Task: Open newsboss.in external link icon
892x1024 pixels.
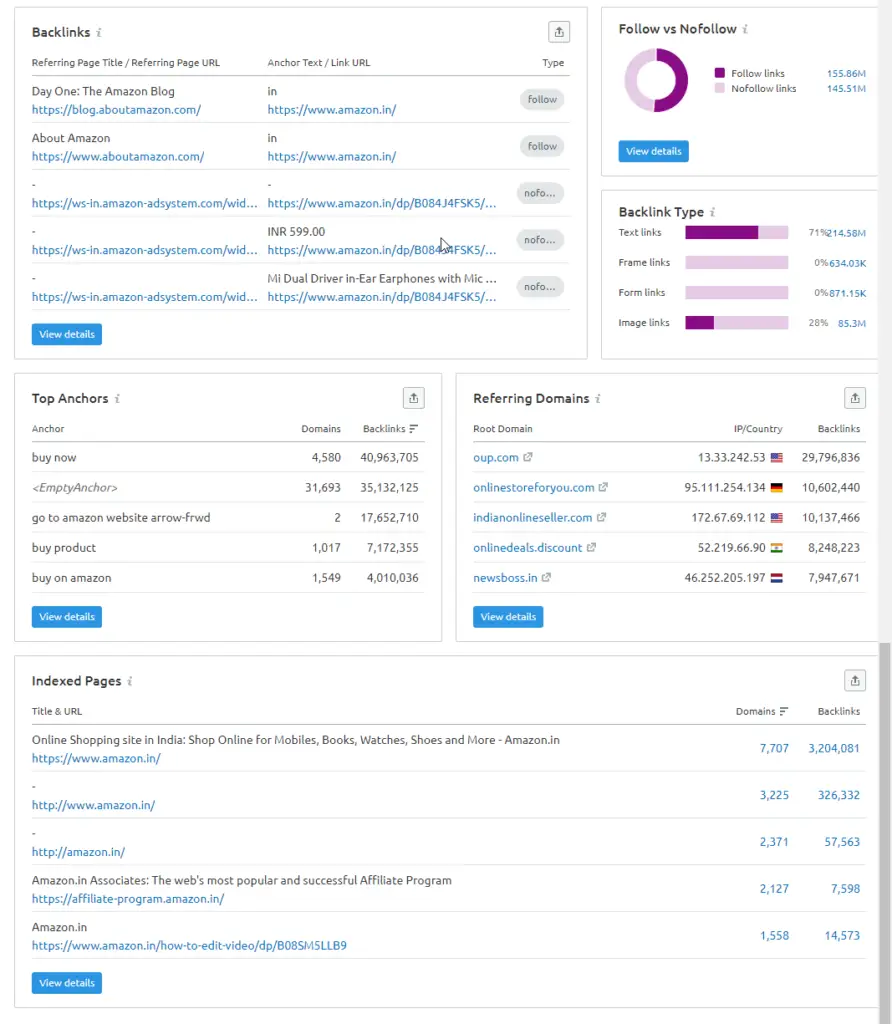Action: click(547, 577)
